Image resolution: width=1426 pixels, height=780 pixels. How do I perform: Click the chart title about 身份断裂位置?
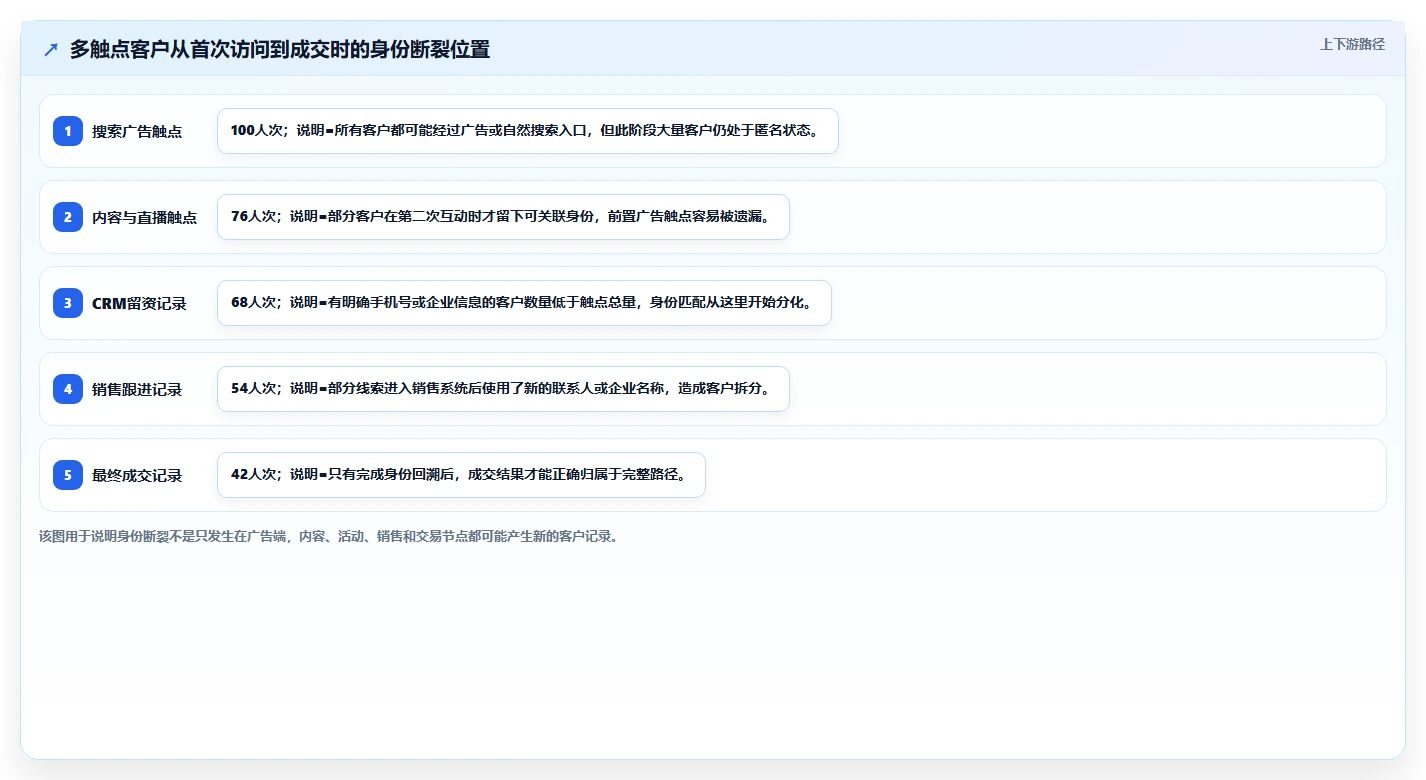[x=280, y=49]
